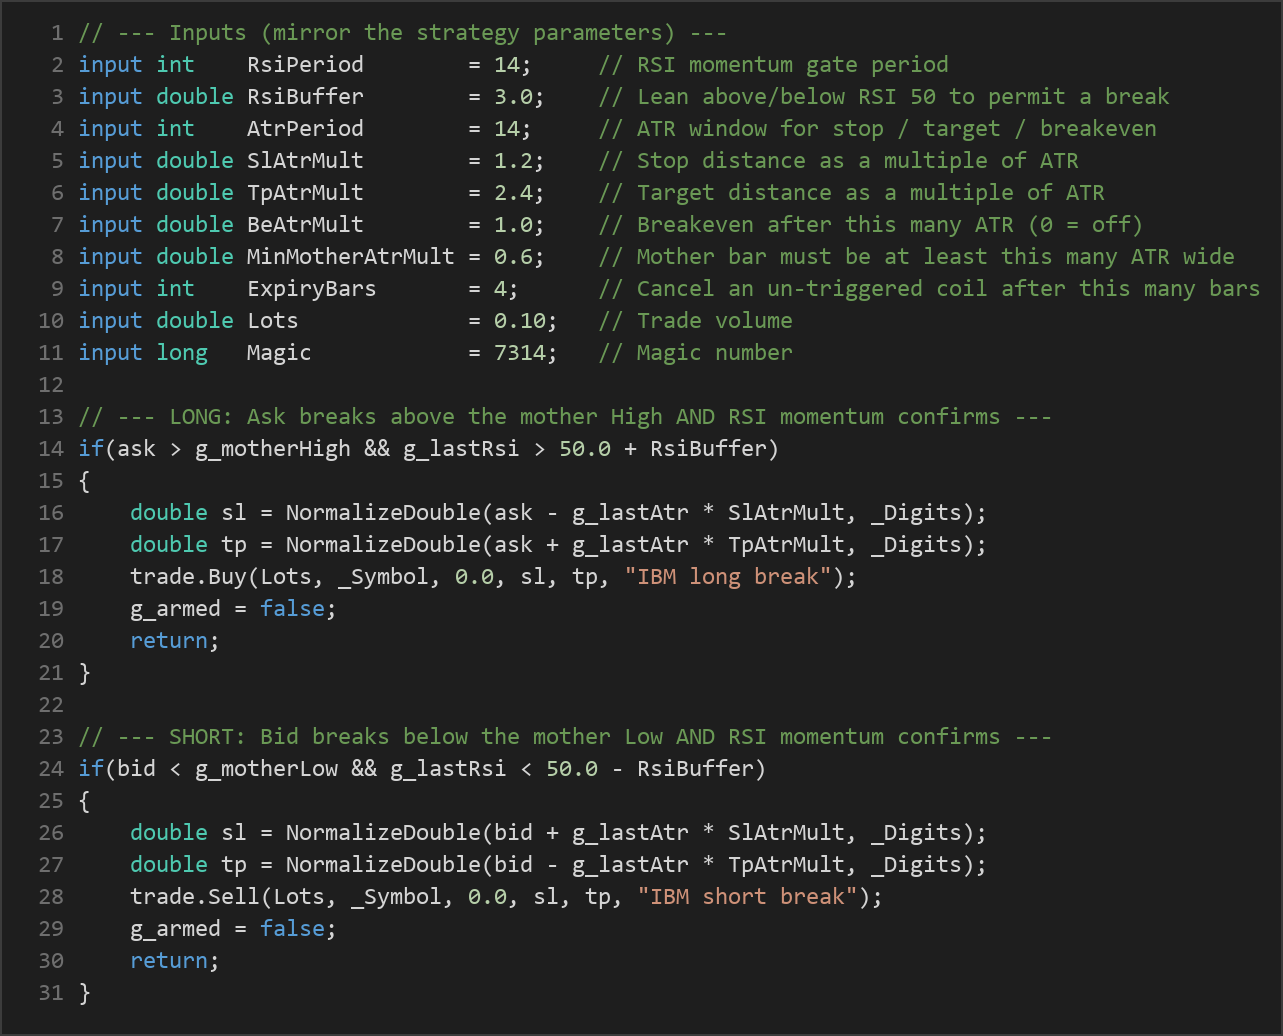The width and height of the screenshot is (1283, 1036).
Task: Click the value 0.6 for MinMotherAtrMult
Action: click(513, 257)
